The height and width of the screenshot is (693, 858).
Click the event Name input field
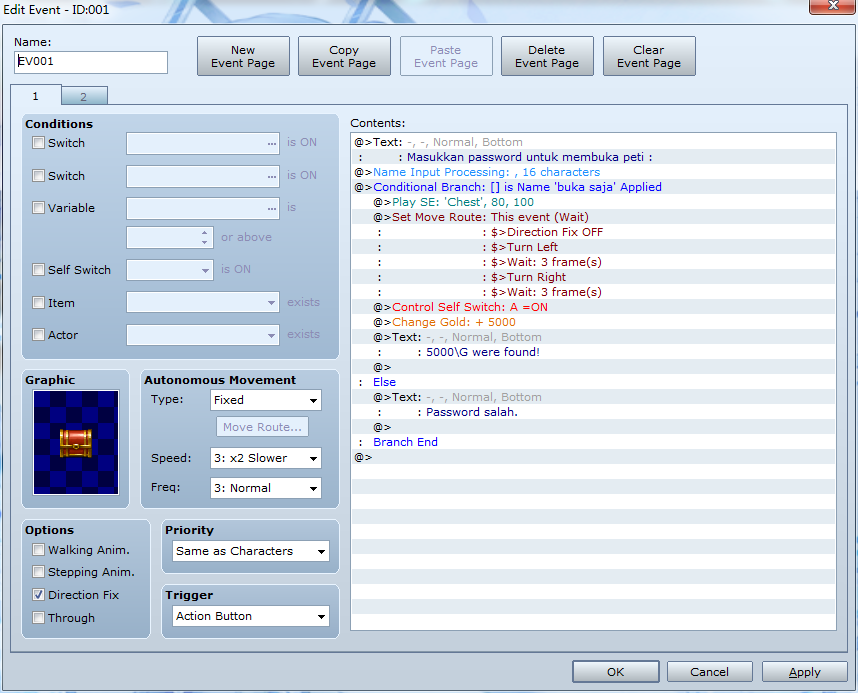pos(91,62)
